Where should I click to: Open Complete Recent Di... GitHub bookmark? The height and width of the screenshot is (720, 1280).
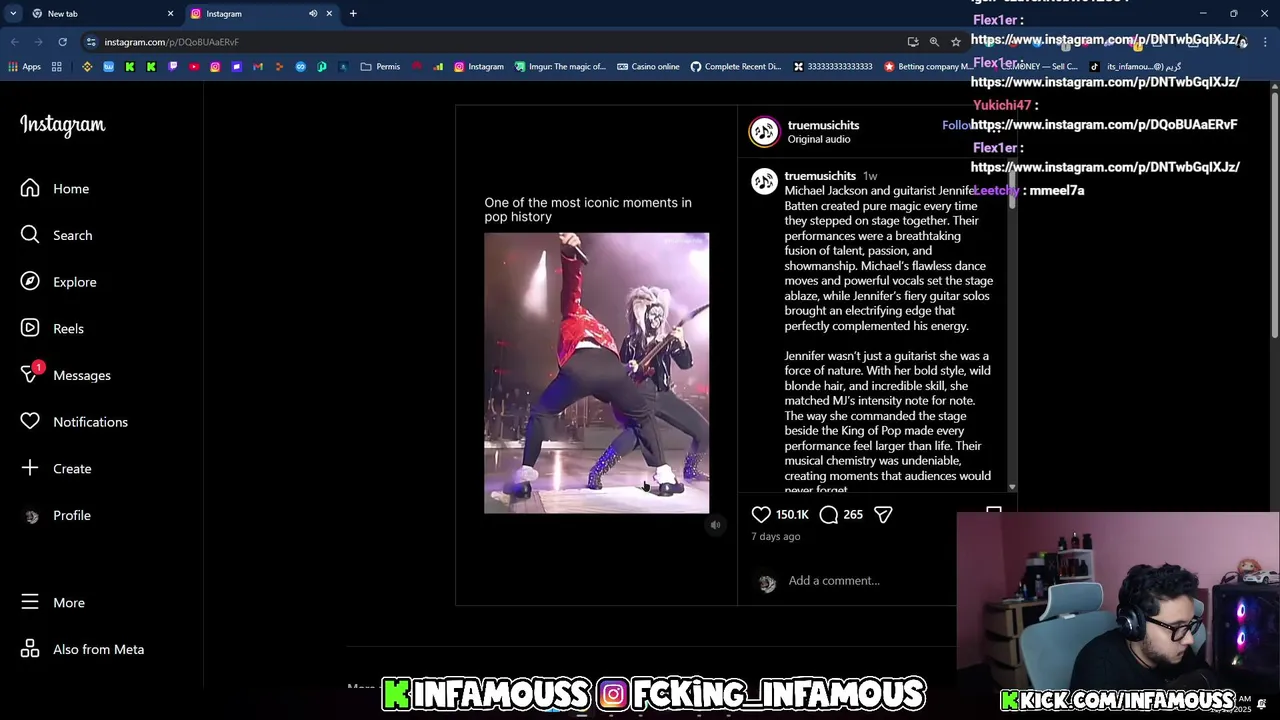click(x=736, y=67)
